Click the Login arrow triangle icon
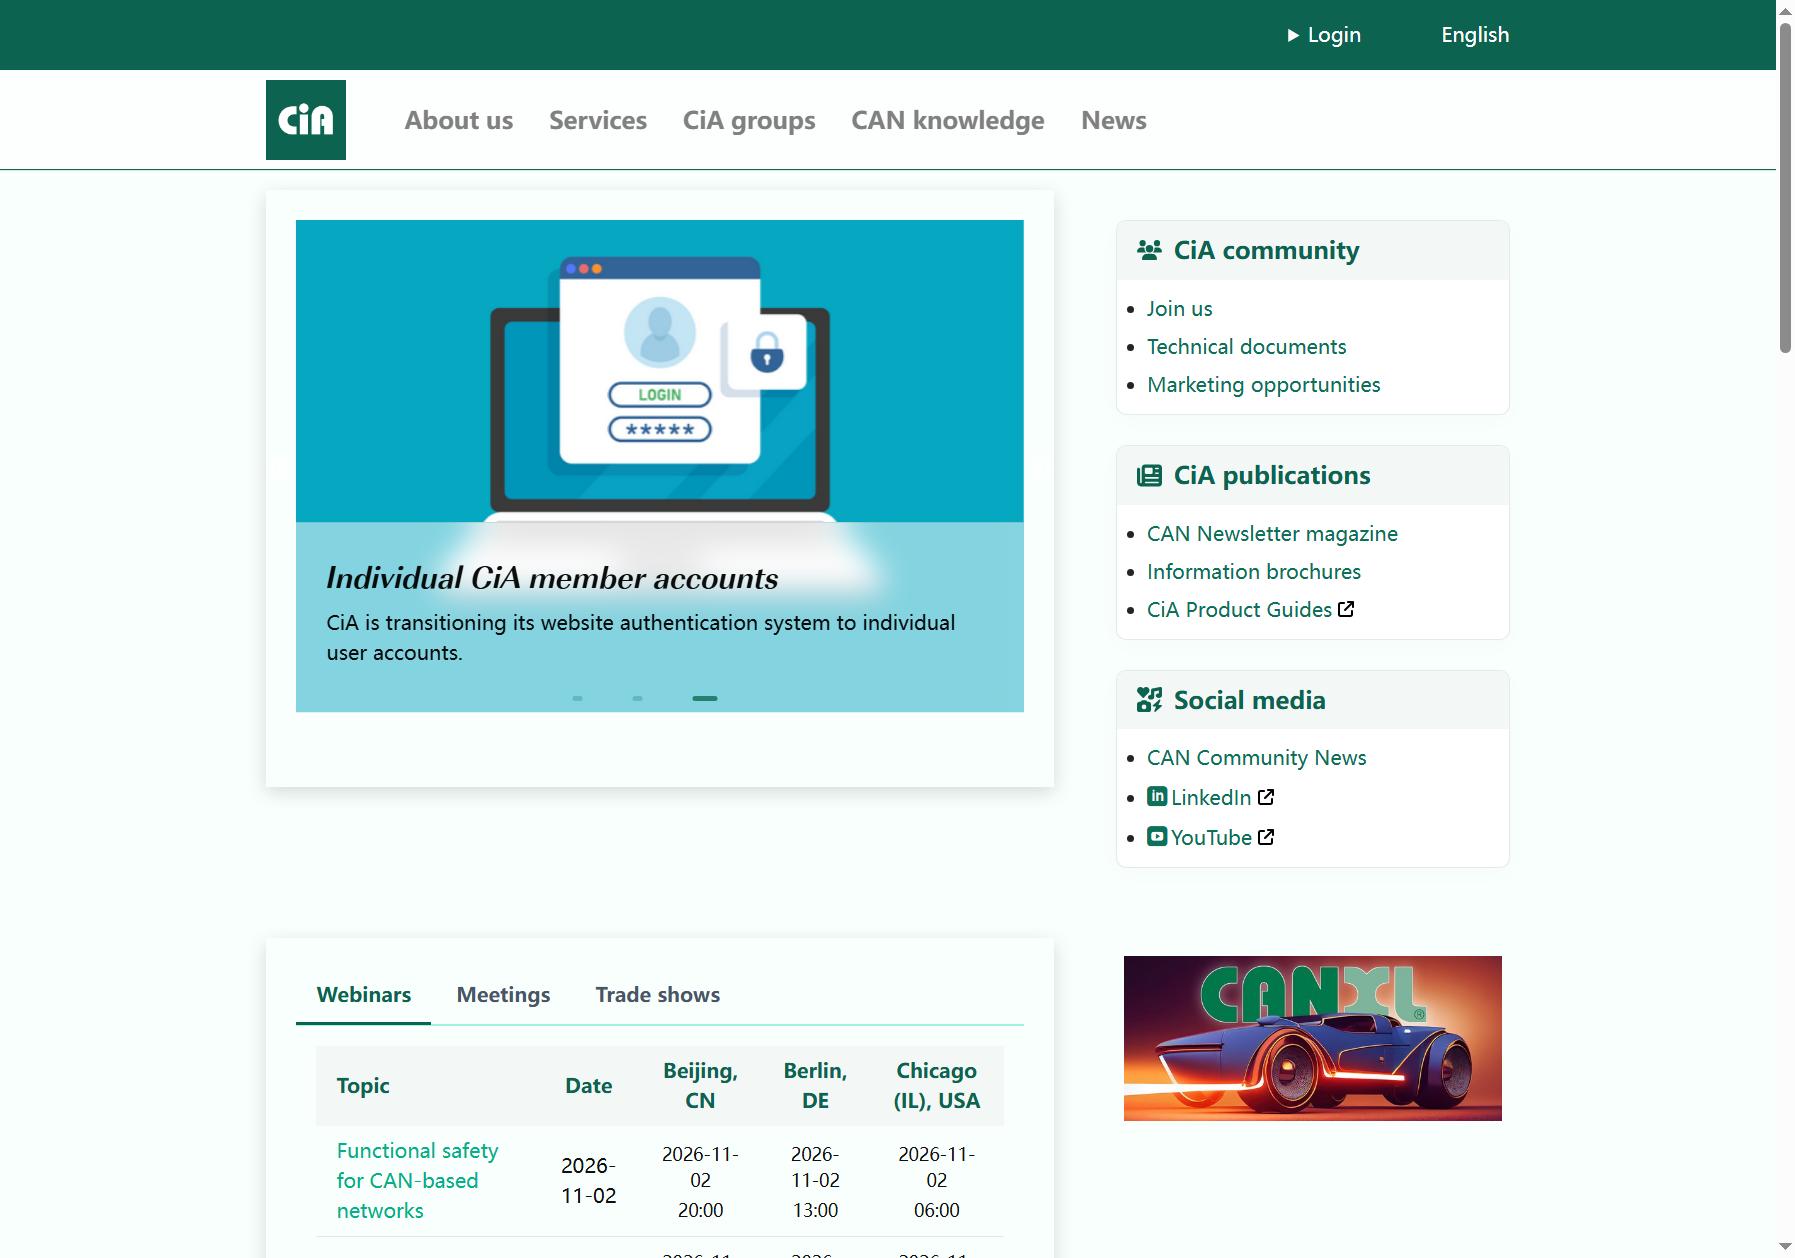Screen dimensions: 1795x1258 (x=1293, y=35)
